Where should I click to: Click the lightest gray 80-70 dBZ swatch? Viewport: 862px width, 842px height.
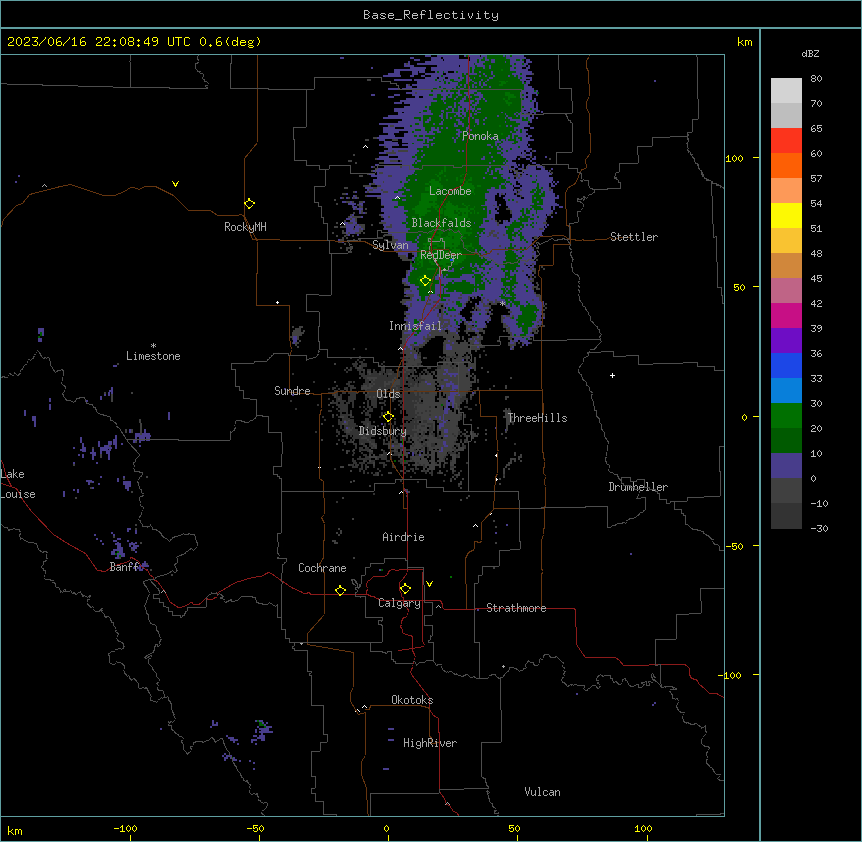click(786, 91)
